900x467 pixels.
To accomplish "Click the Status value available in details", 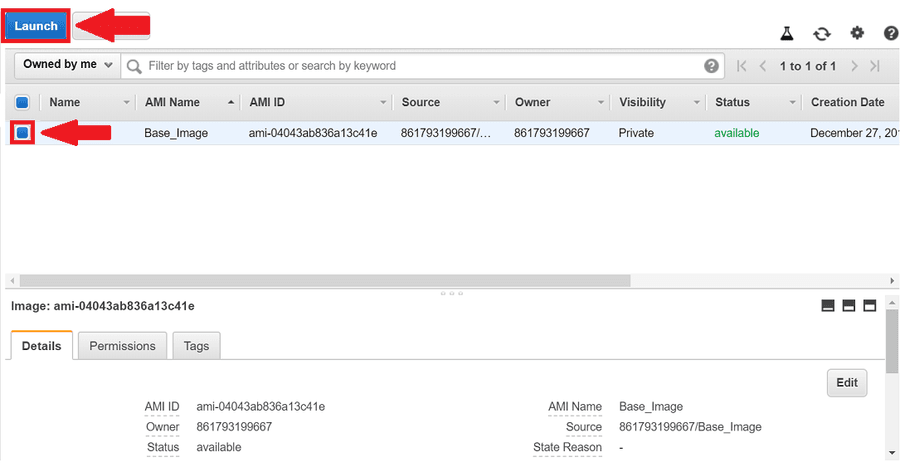I will [x=219, y=447].
